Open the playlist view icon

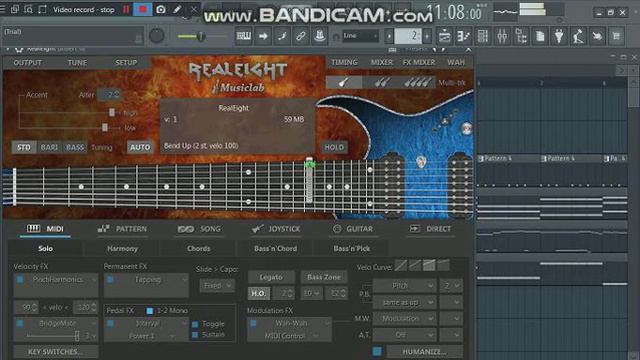click(444, 36)
